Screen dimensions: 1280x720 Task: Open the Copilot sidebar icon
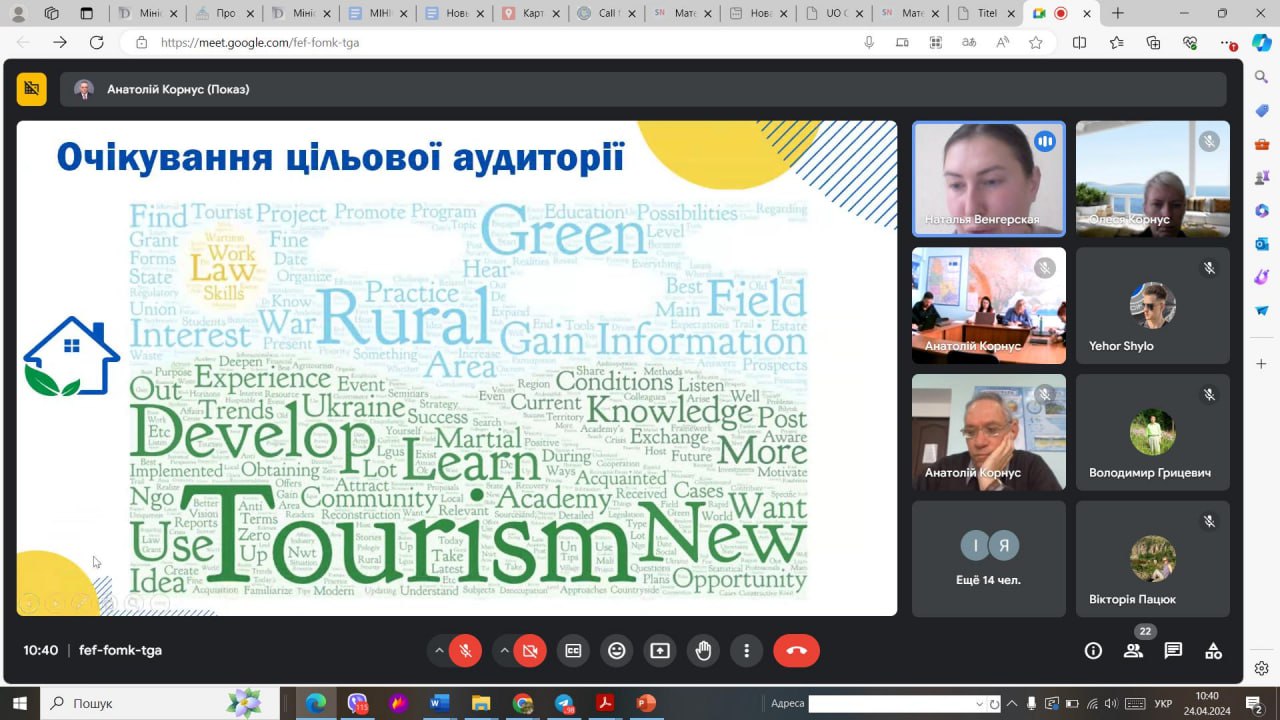tap(1262, 43)
